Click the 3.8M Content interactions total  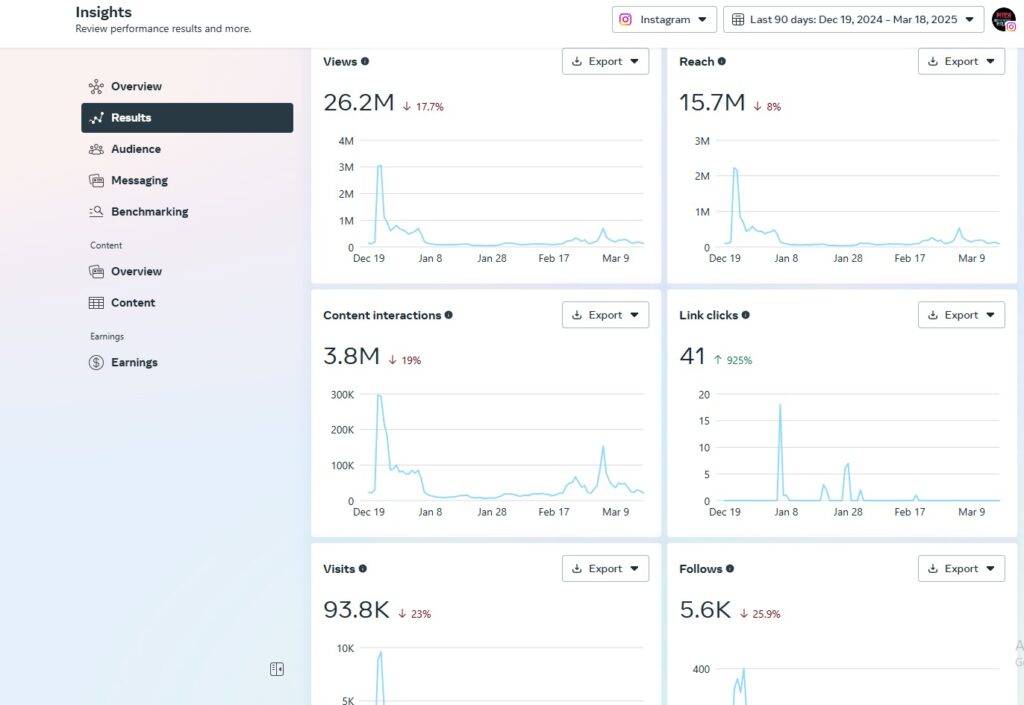[x=351, y=356]
